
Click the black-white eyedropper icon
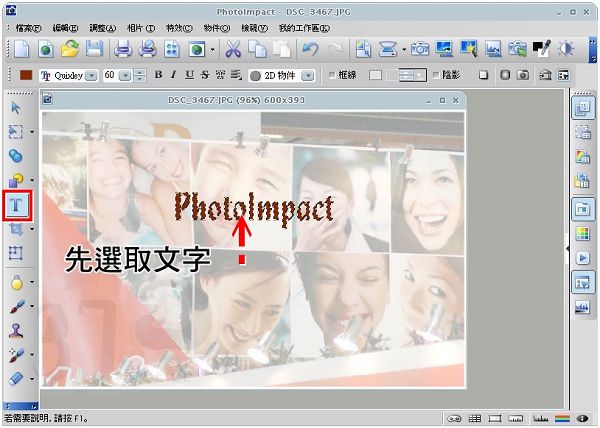coord(541,49)
